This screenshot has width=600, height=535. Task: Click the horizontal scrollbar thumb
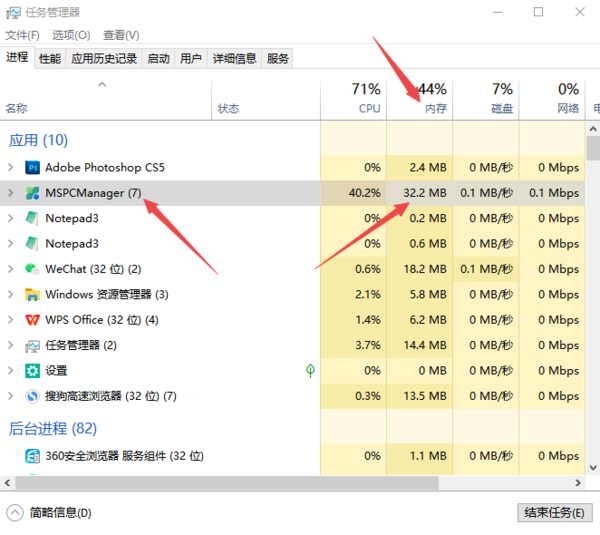click(x=227, y=483)
